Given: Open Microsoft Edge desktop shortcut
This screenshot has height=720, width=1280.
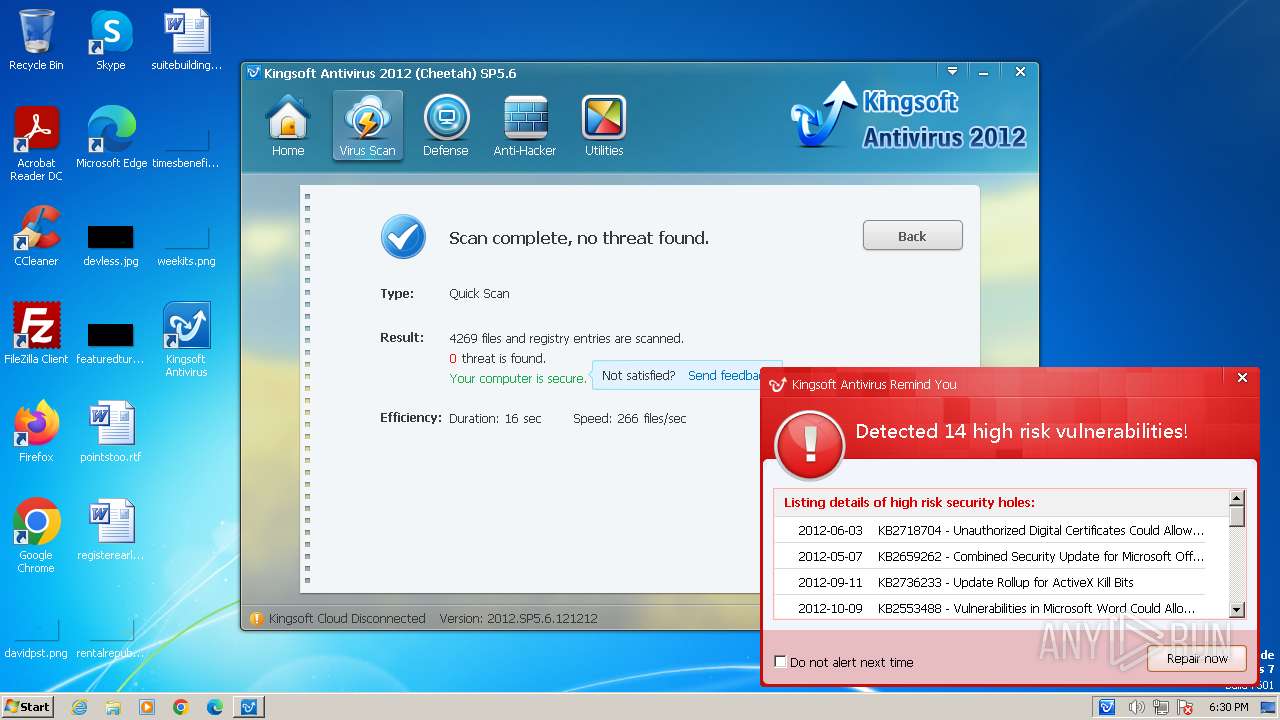Looking at the screenshot, I should 111,138.
